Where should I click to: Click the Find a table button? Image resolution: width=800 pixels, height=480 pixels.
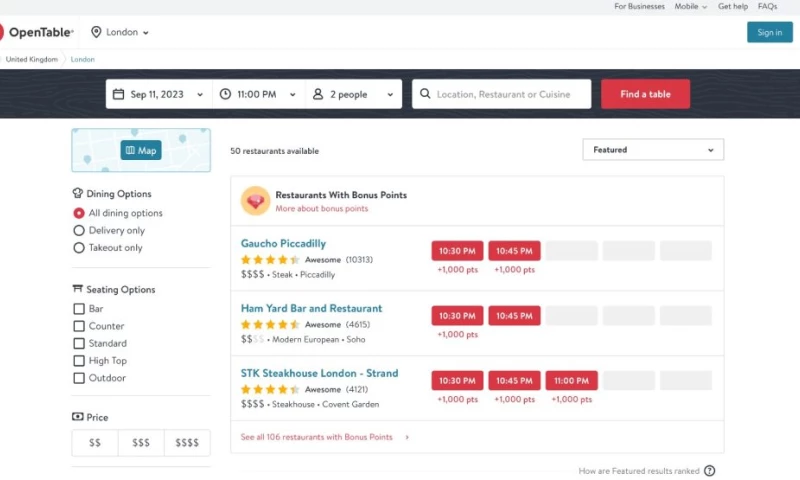point(645,94)
